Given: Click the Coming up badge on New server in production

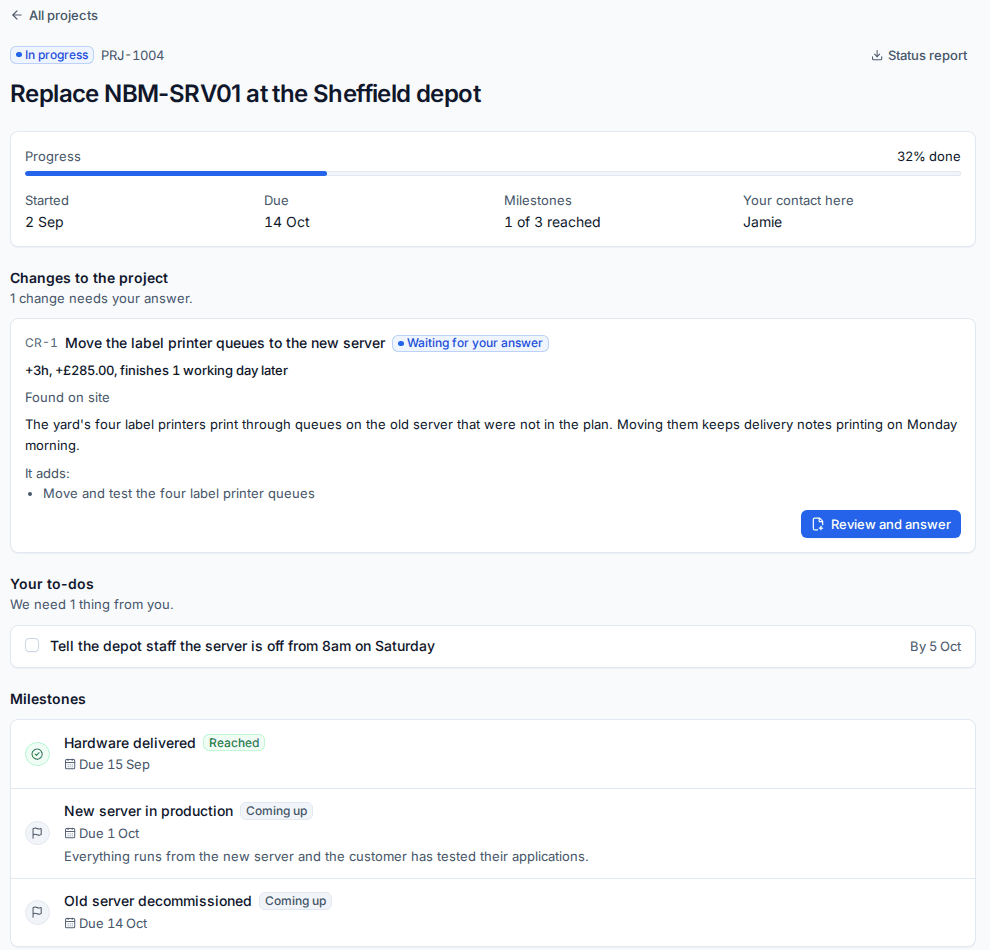Looking at the screenshot, I should pos(277,811).
